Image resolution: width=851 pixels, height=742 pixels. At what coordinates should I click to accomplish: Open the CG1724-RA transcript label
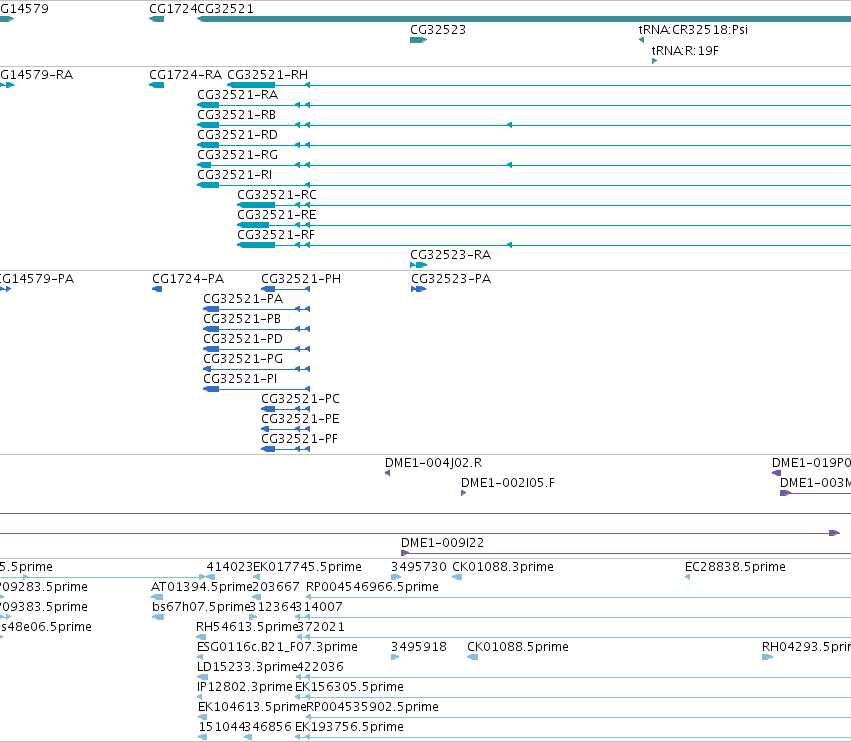click(x=186, y=74)
